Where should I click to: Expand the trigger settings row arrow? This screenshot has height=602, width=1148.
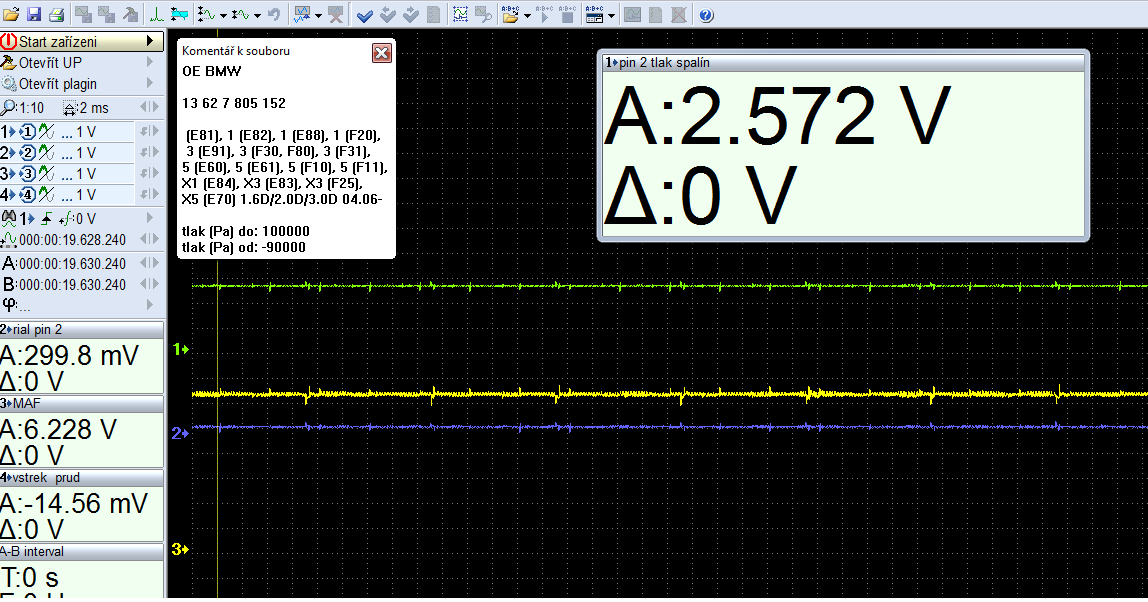pyautogui.click(x=150, y=218)
